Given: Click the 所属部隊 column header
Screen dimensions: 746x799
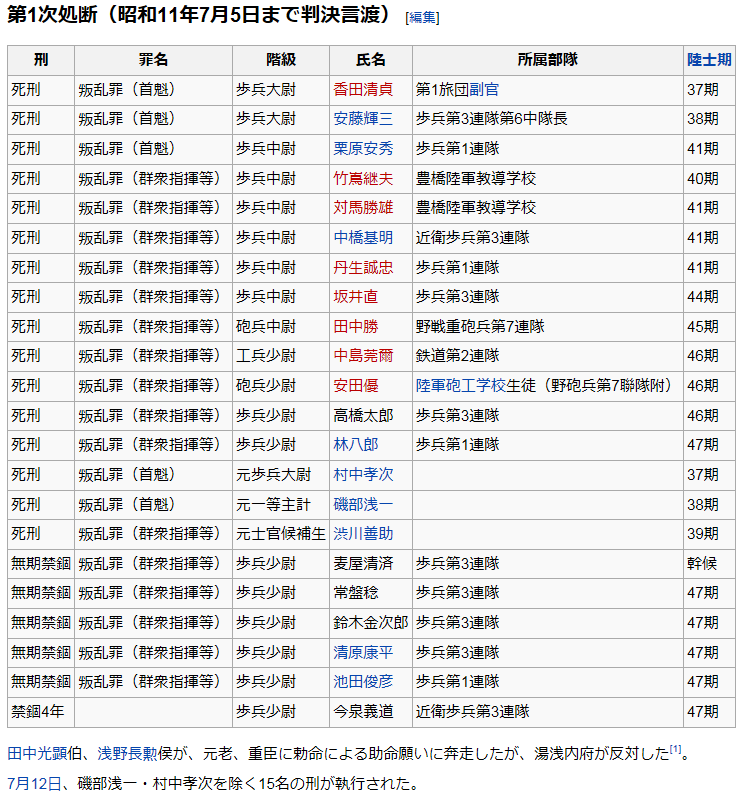Looking at the screenshot, I should [548, 60].
